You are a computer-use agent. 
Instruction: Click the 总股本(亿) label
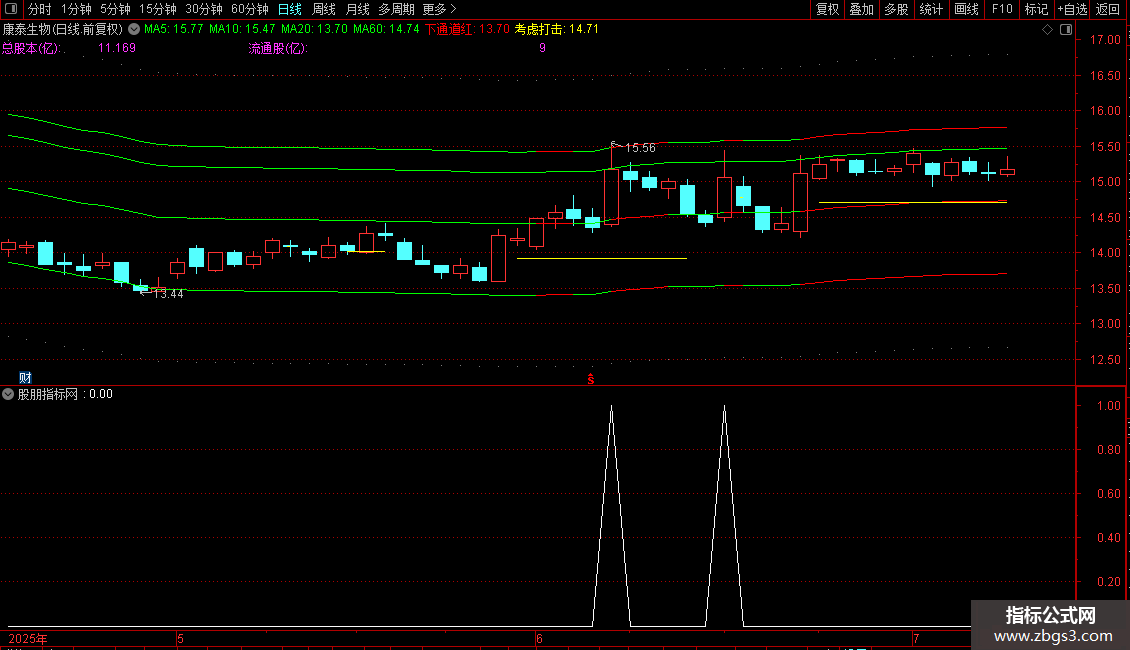(x=31, y=48)
